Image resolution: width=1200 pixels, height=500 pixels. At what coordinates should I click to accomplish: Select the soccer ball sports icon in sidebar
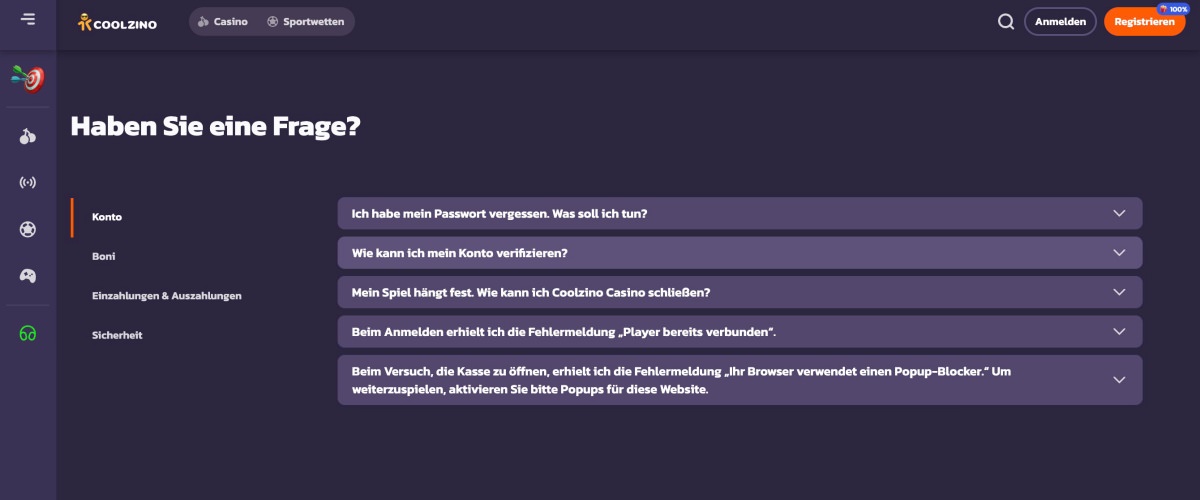click(28, 230)
